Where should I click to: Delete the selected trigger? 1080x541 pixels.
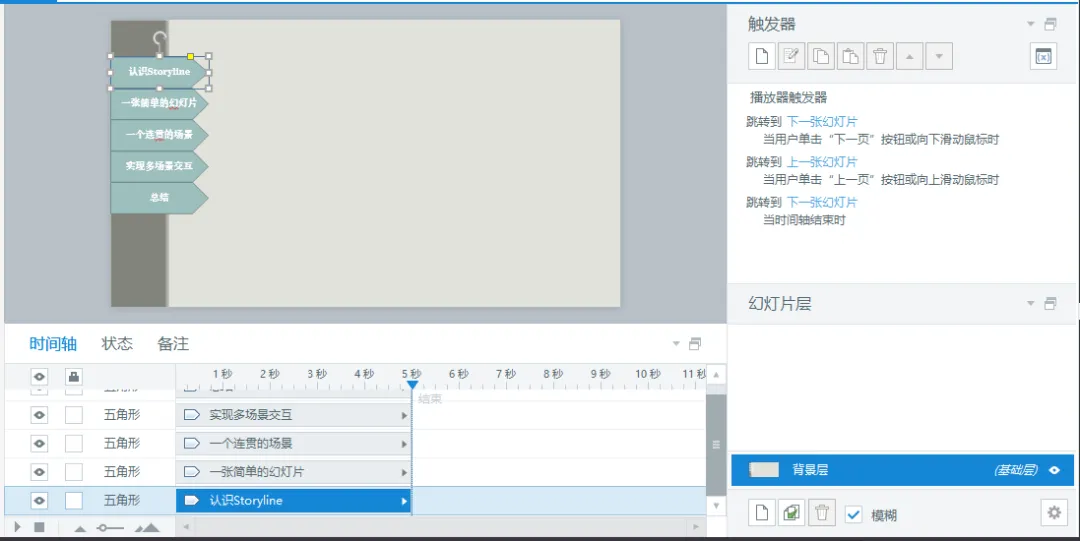[880, 57]
